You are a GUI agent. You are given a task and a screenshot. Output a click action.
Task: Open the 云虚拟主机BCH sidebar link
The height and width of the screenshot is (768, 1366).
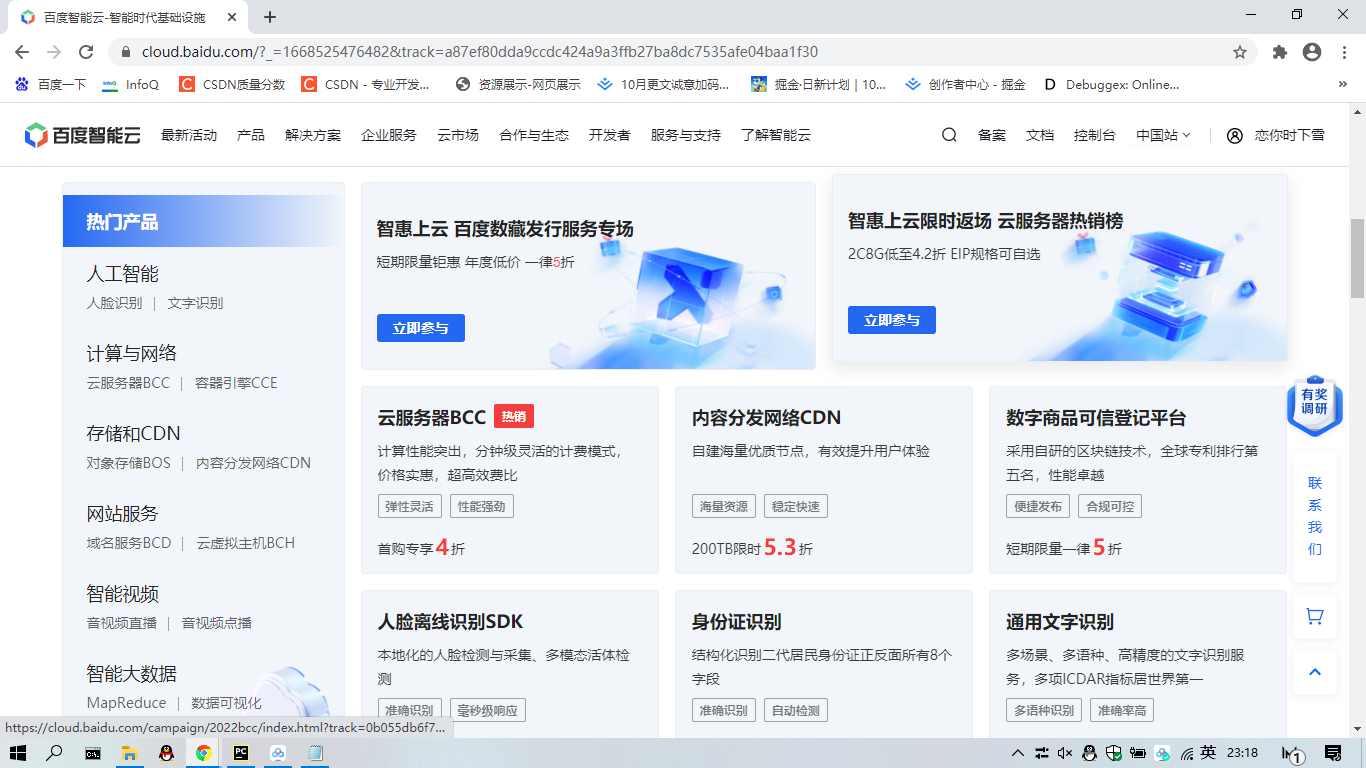(246, 543)
